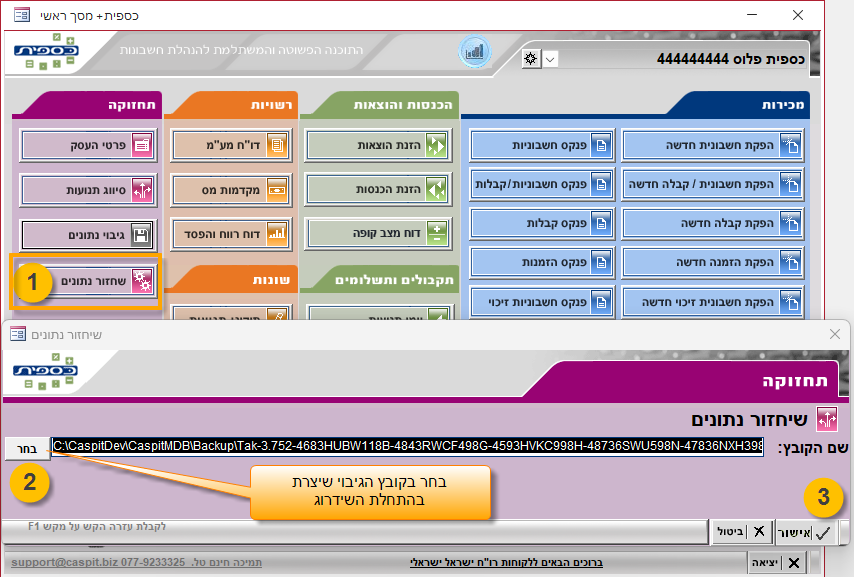Expand the dropdown arrow beside the gear
Viewport: 854px width, 577px height.
coord(550,58)
